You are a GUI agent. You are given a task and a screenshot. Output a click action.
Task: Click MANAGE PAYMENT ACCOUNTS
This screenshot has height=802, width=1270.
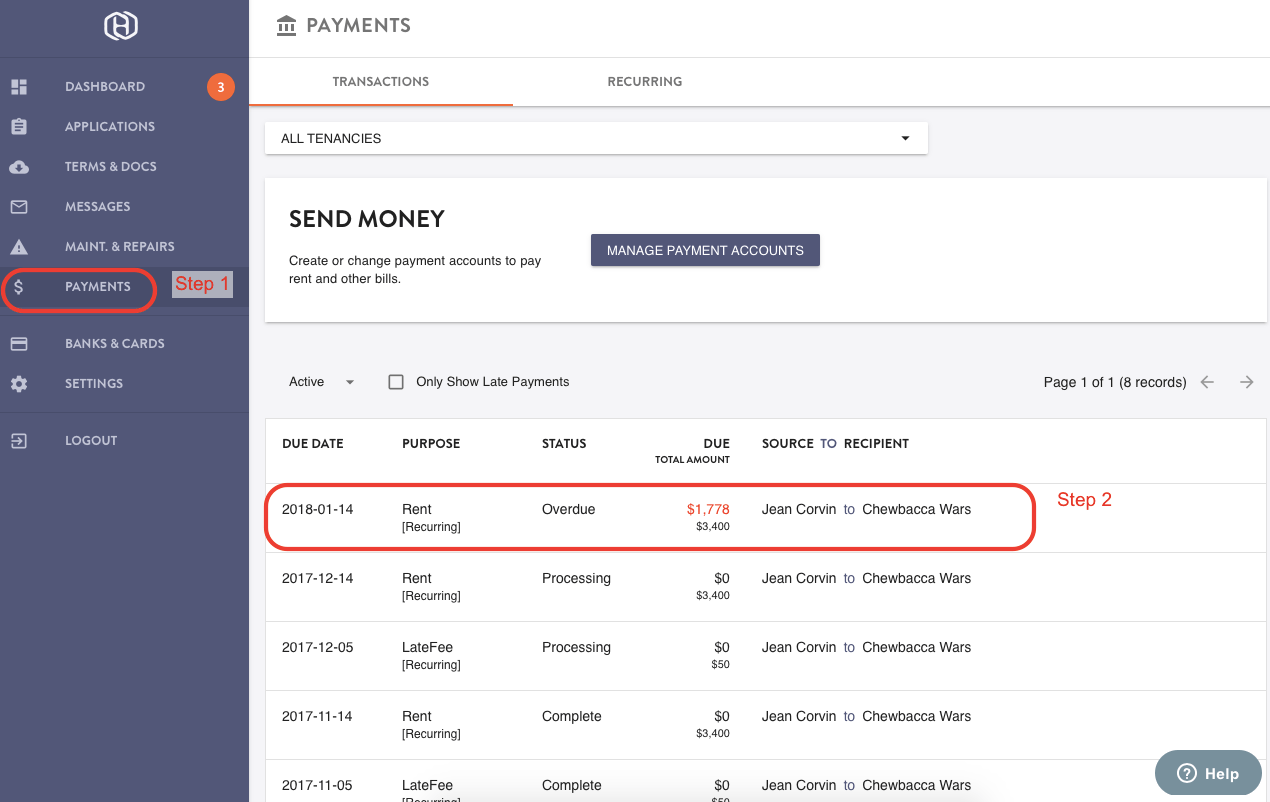[x=705, y=250]
